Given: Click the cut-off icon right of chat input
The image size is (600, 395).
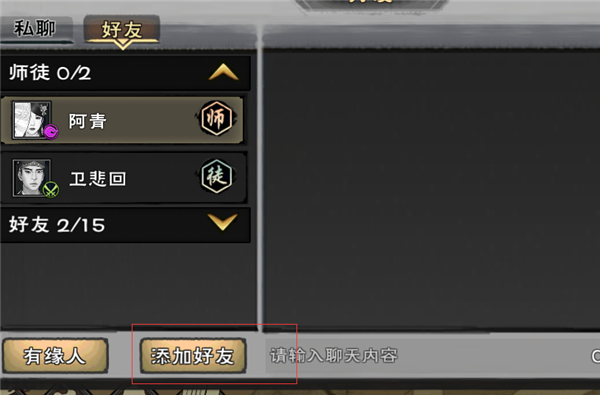Looking at the screenshot, I should [x=595, y=356].
